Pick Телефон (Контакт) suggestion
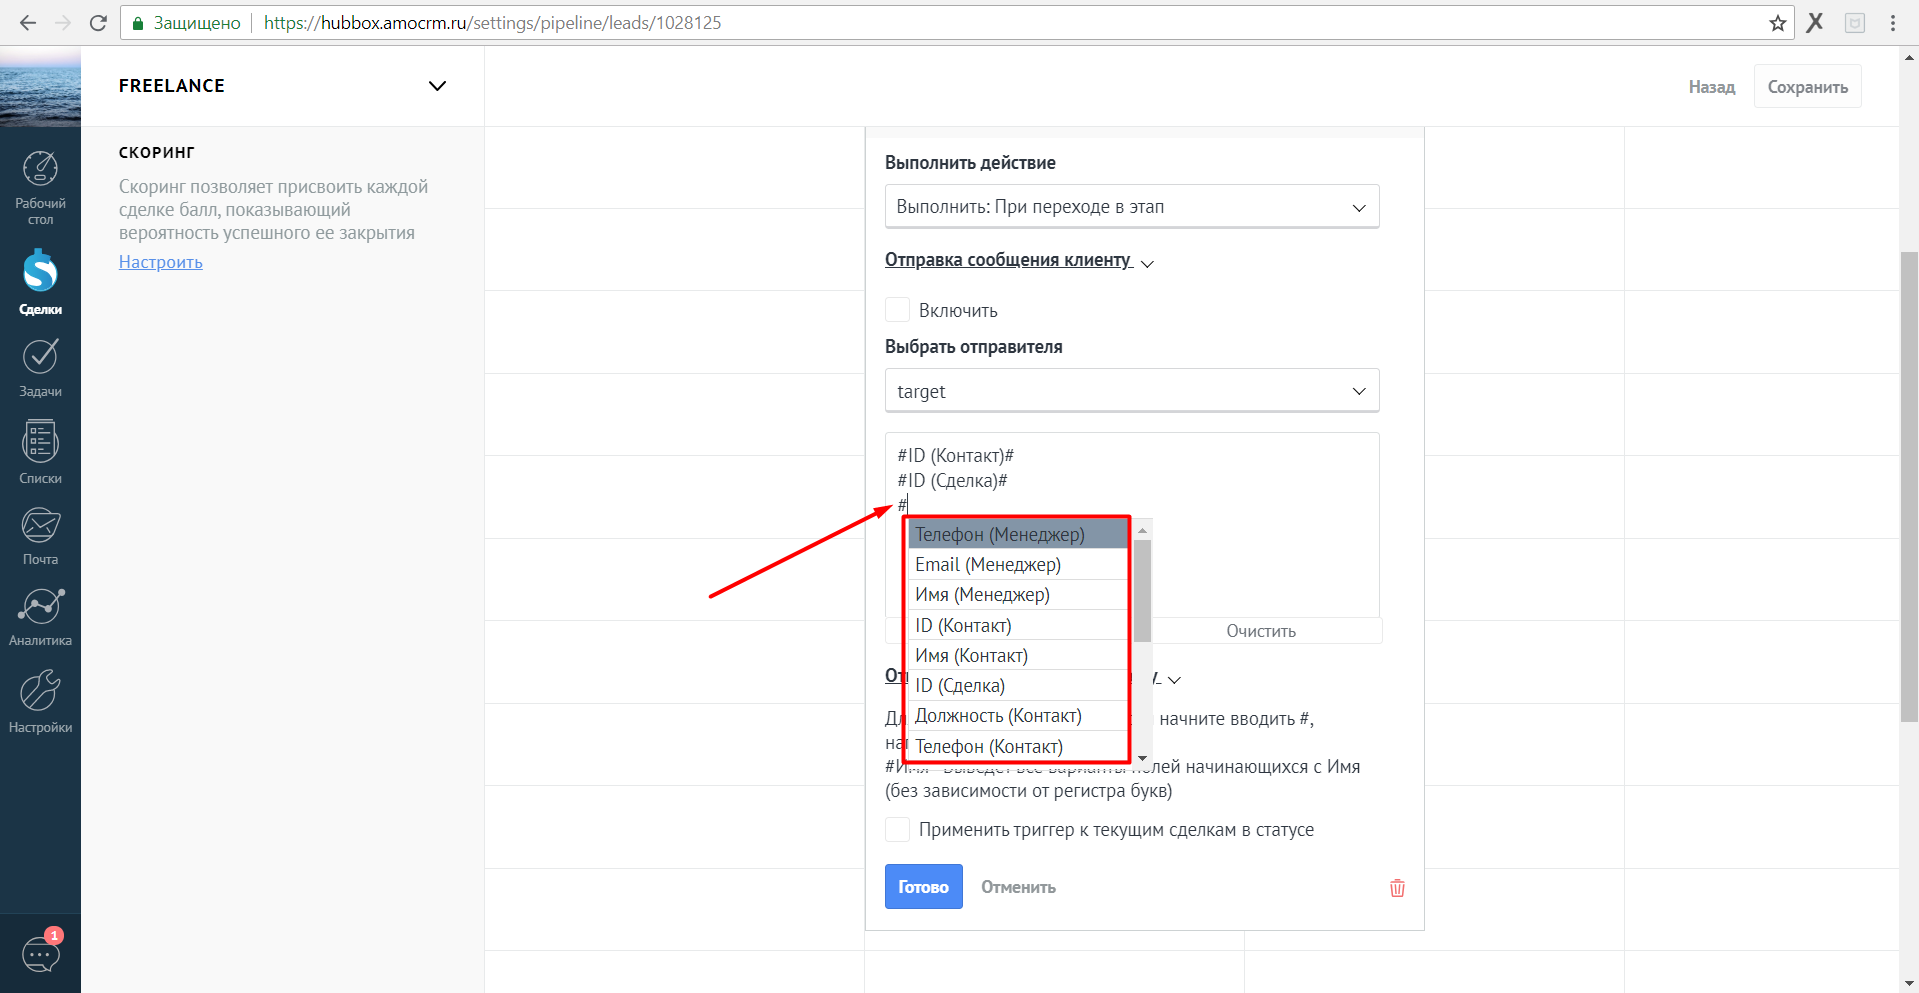The width and height of the screenshot is (1919, 993). [x=1018, y=747]
